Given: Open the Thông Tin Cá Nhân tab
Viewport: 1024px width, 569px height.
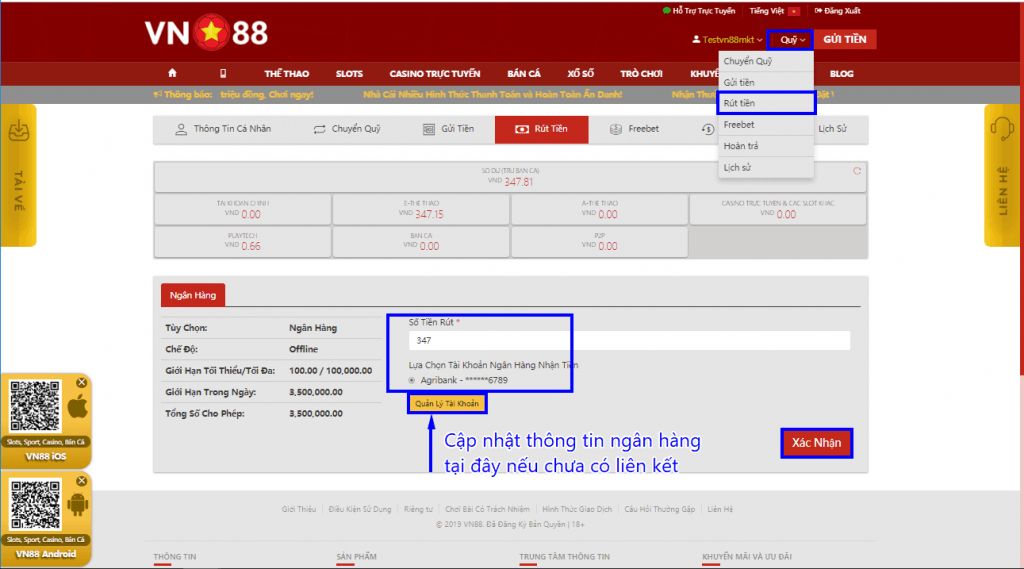Looking at the screenshot, I should [x=222, y=129].
